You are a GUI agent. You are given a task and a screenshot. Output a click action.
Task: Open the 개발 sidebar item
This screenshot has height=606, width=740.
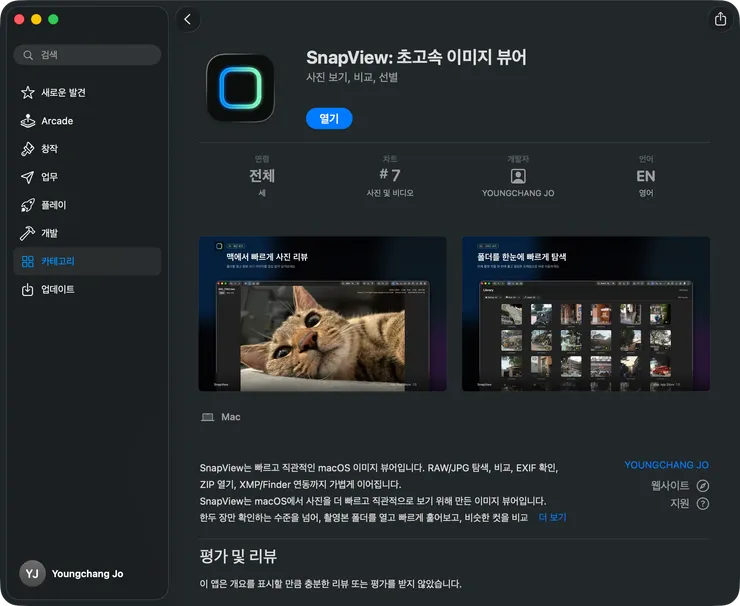(49, 233)
